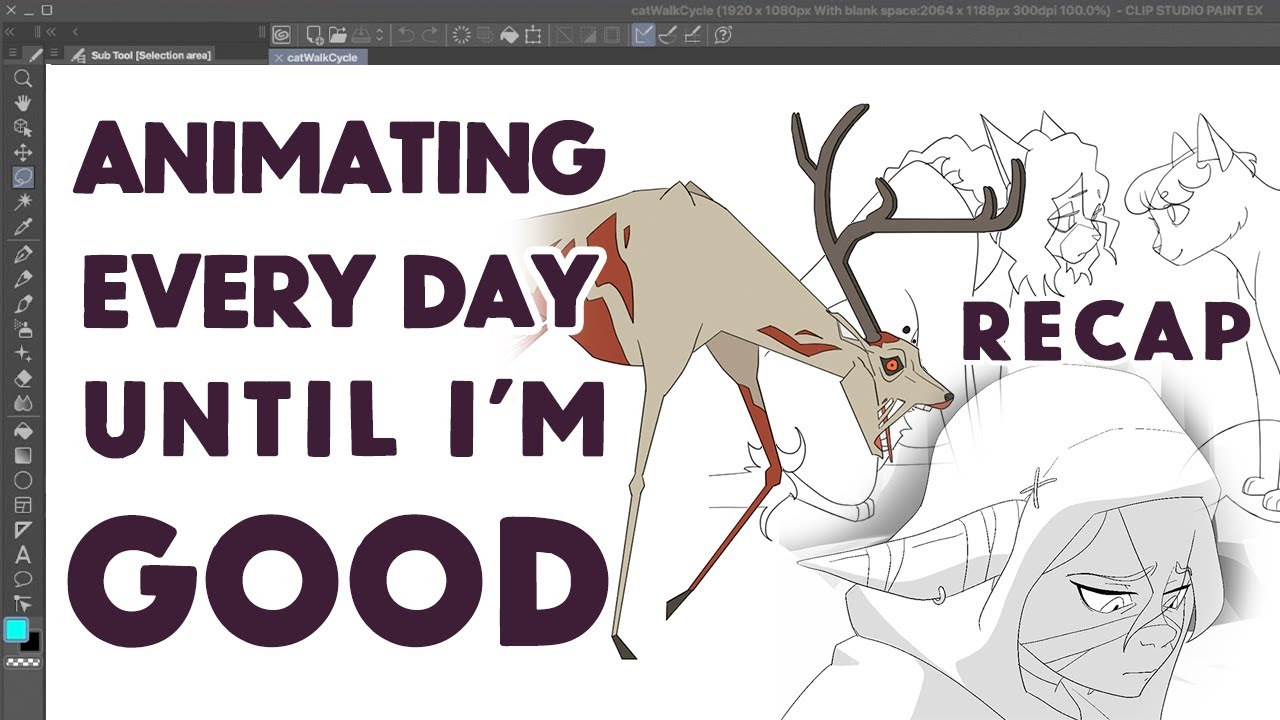Toggle Snap to grid

[x=691, y=35]
